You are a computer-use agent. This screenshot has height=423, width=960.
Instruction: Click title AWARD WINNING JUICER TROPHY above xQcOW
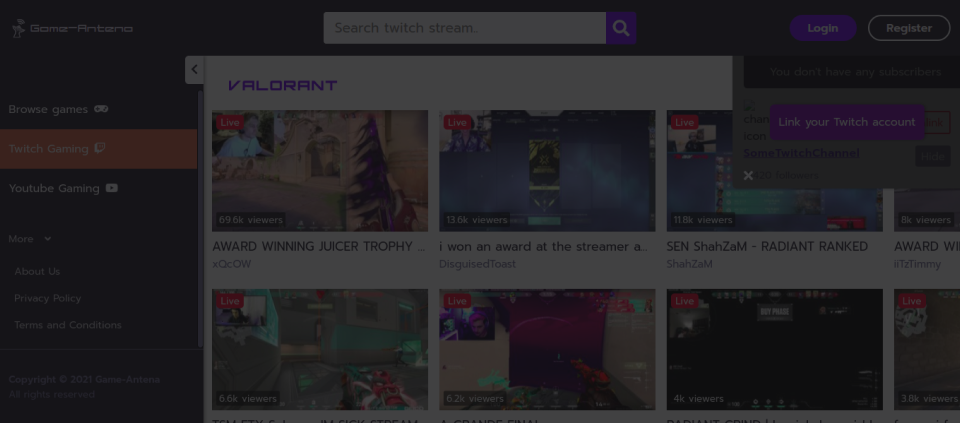point(318,247)
